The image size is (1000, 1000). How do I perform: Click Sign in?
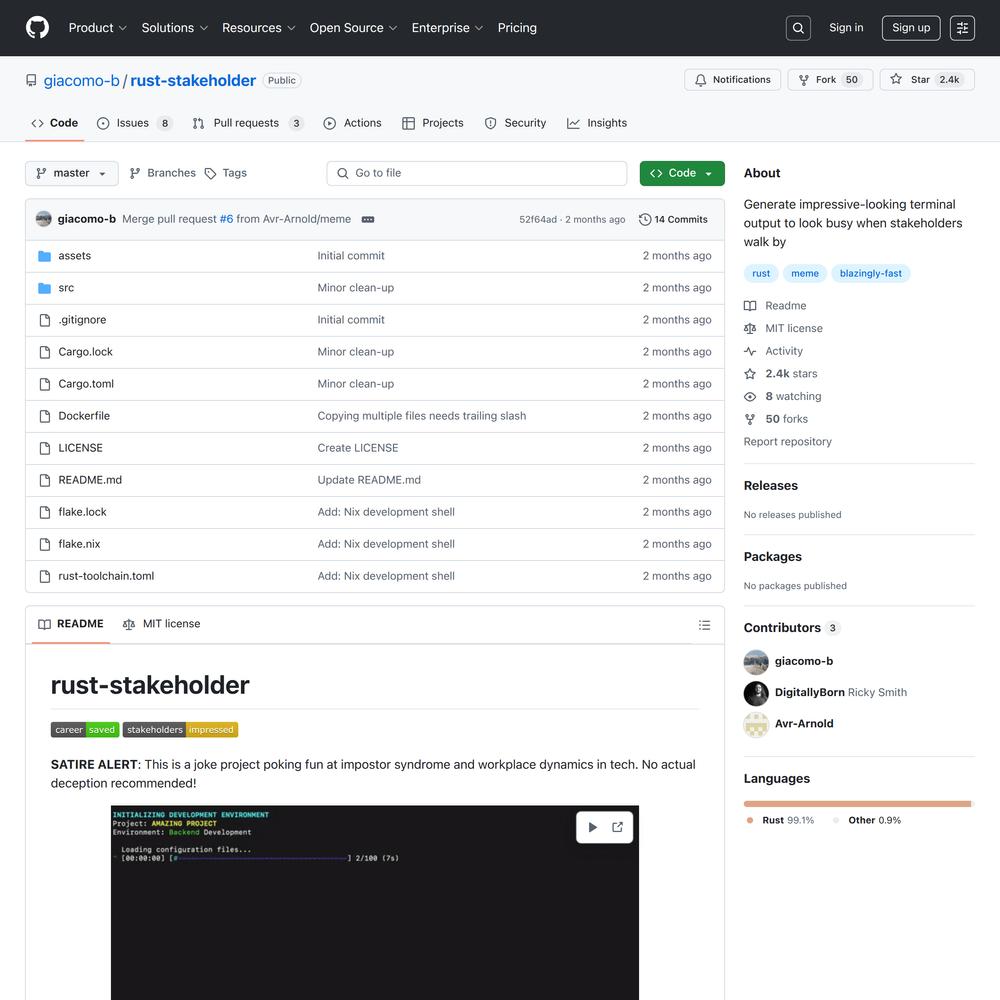[x=846, y=28]
